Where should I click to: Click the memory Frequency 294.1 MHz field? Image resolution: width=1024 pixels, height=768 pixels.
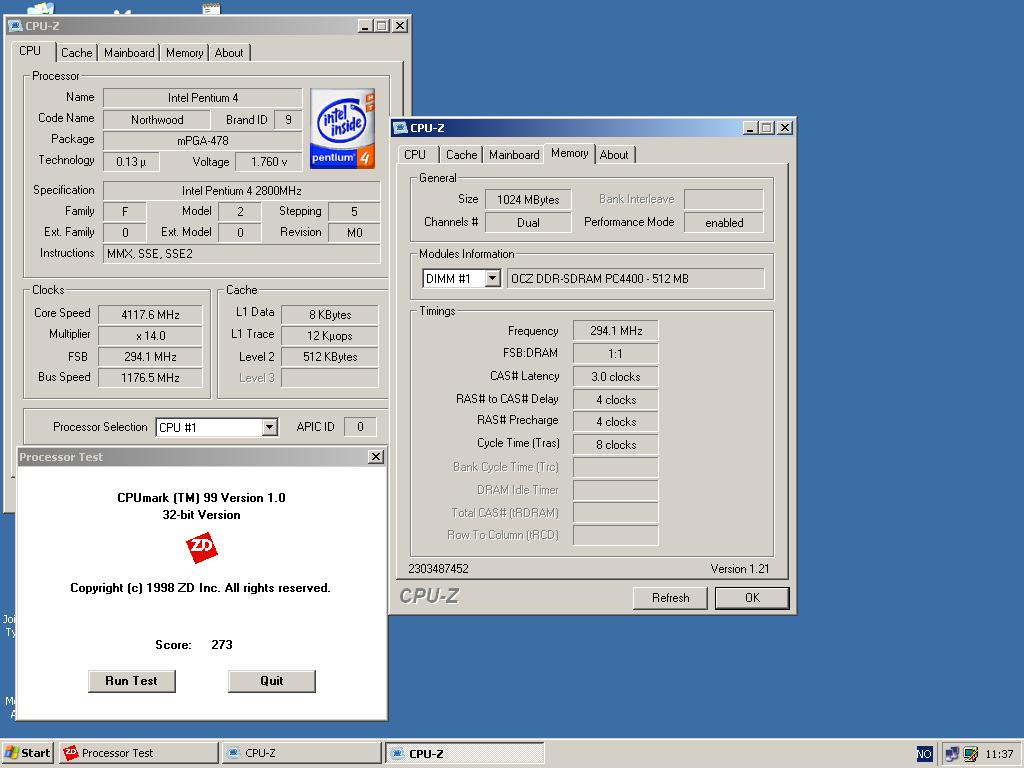coord(615,331)
